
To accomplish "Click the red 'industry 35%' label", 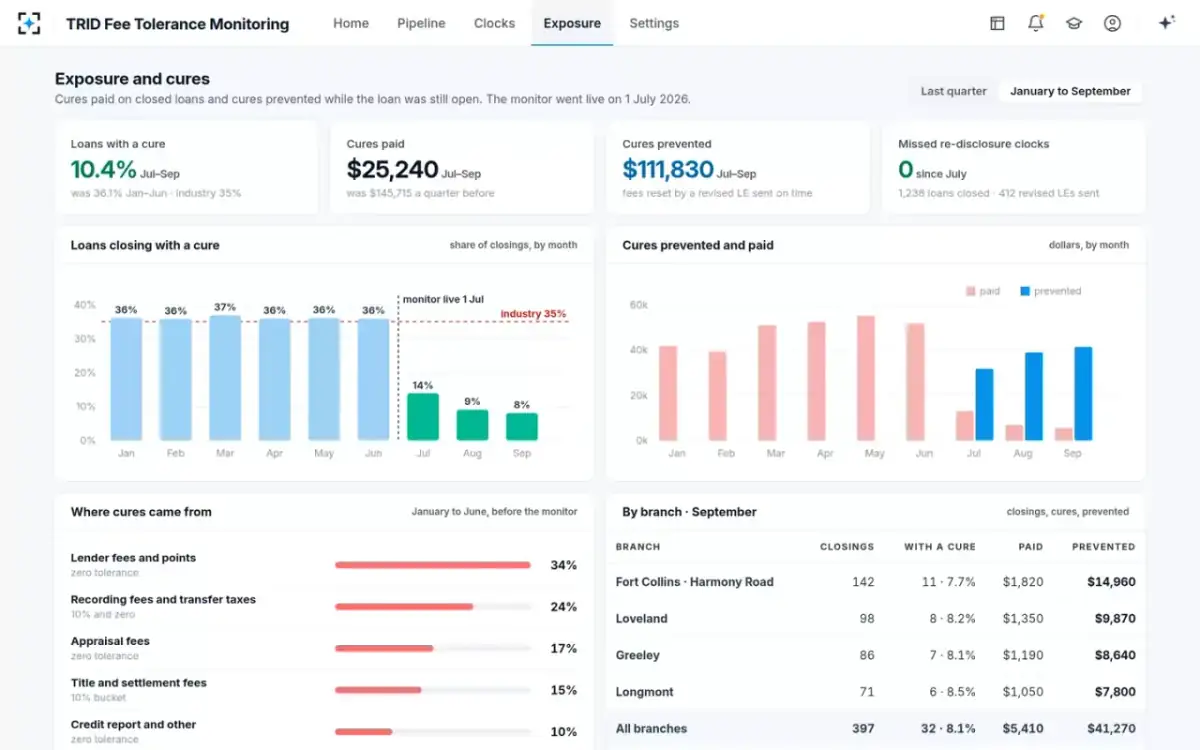I will [x=534, y=314].
